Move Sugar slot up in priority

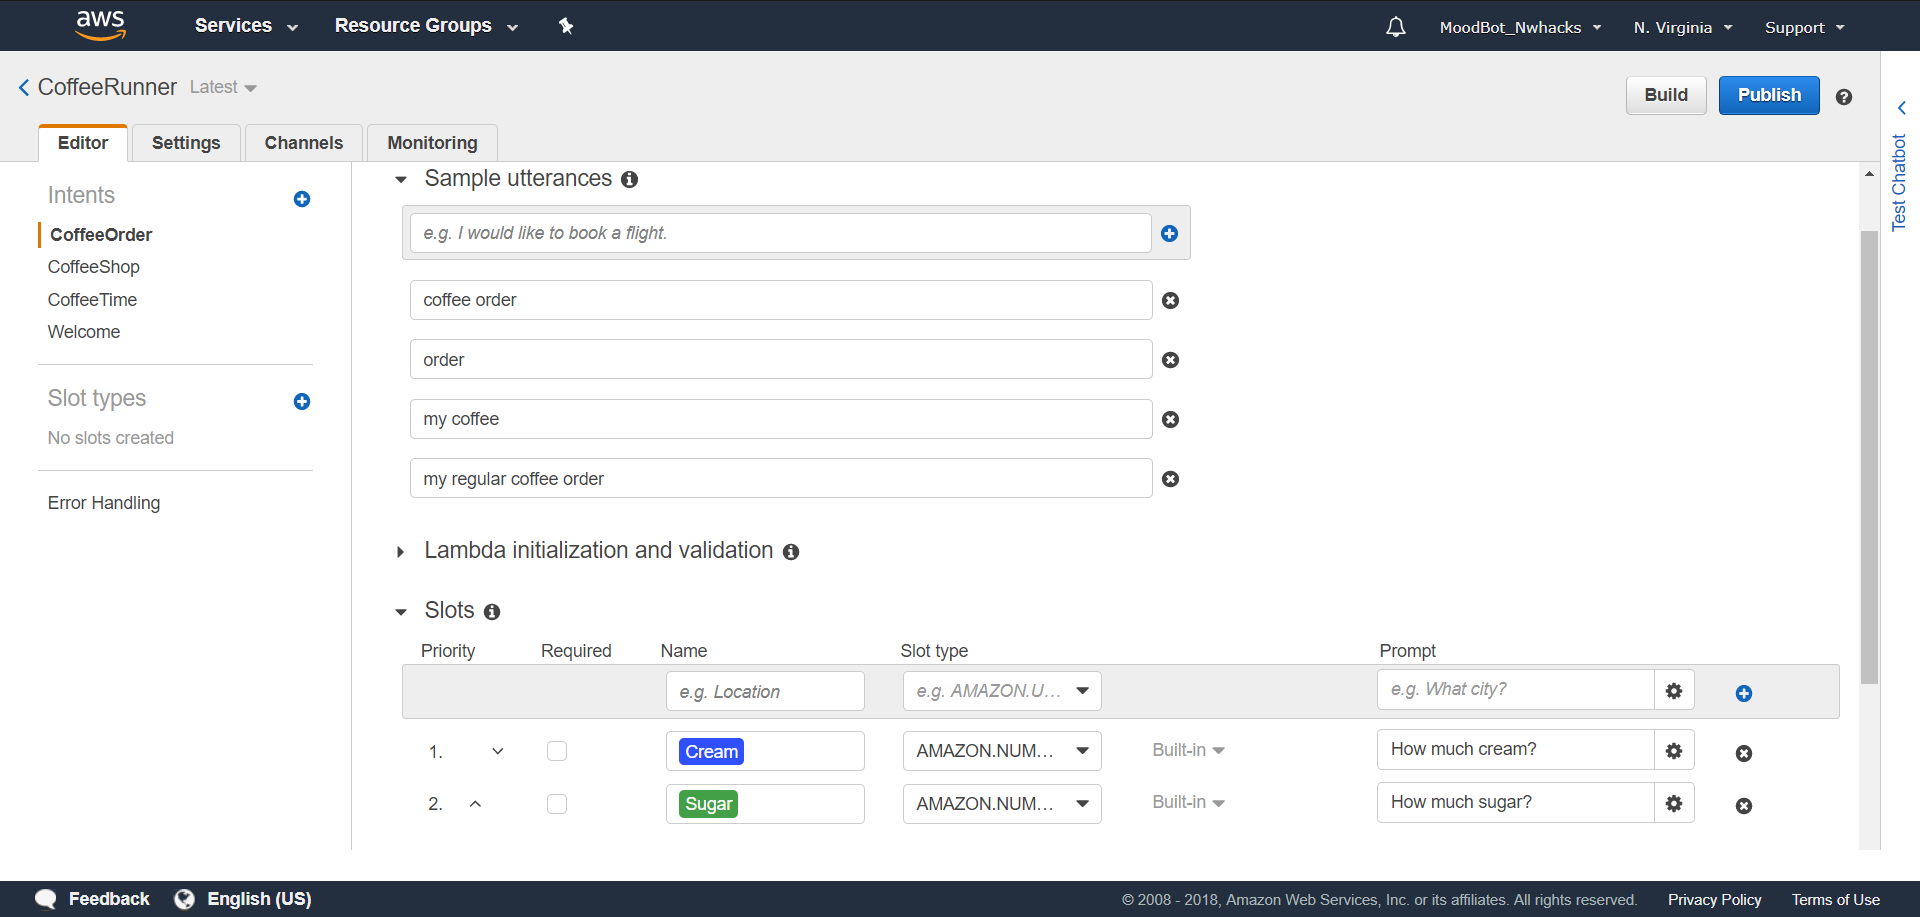[x=476, y=804]
